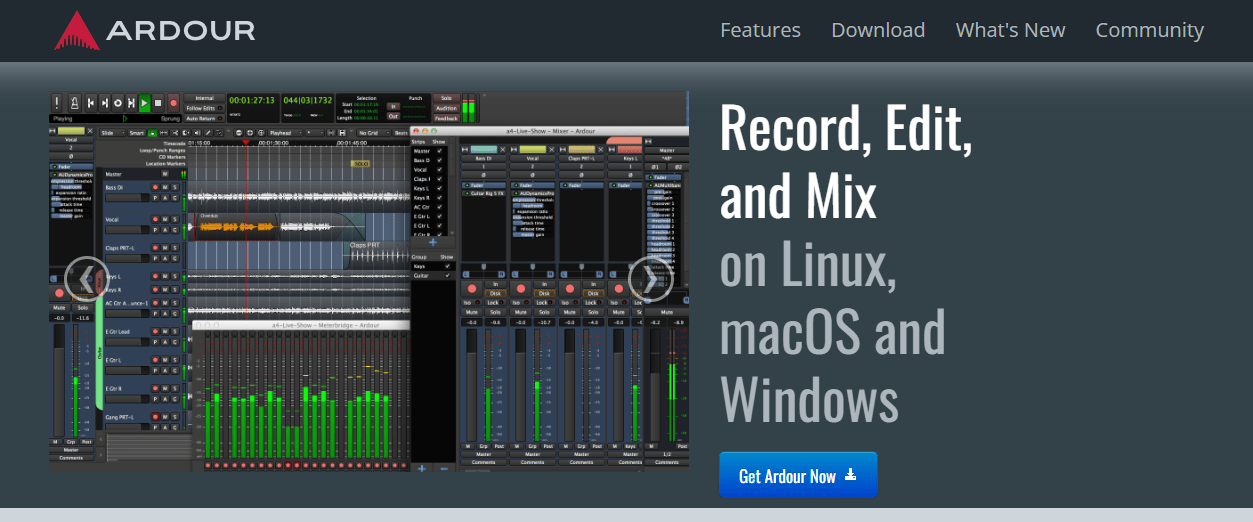Click the Get Ardour Now button
This screenshot has width=1253, height=522.
click(x=798, y=475)
